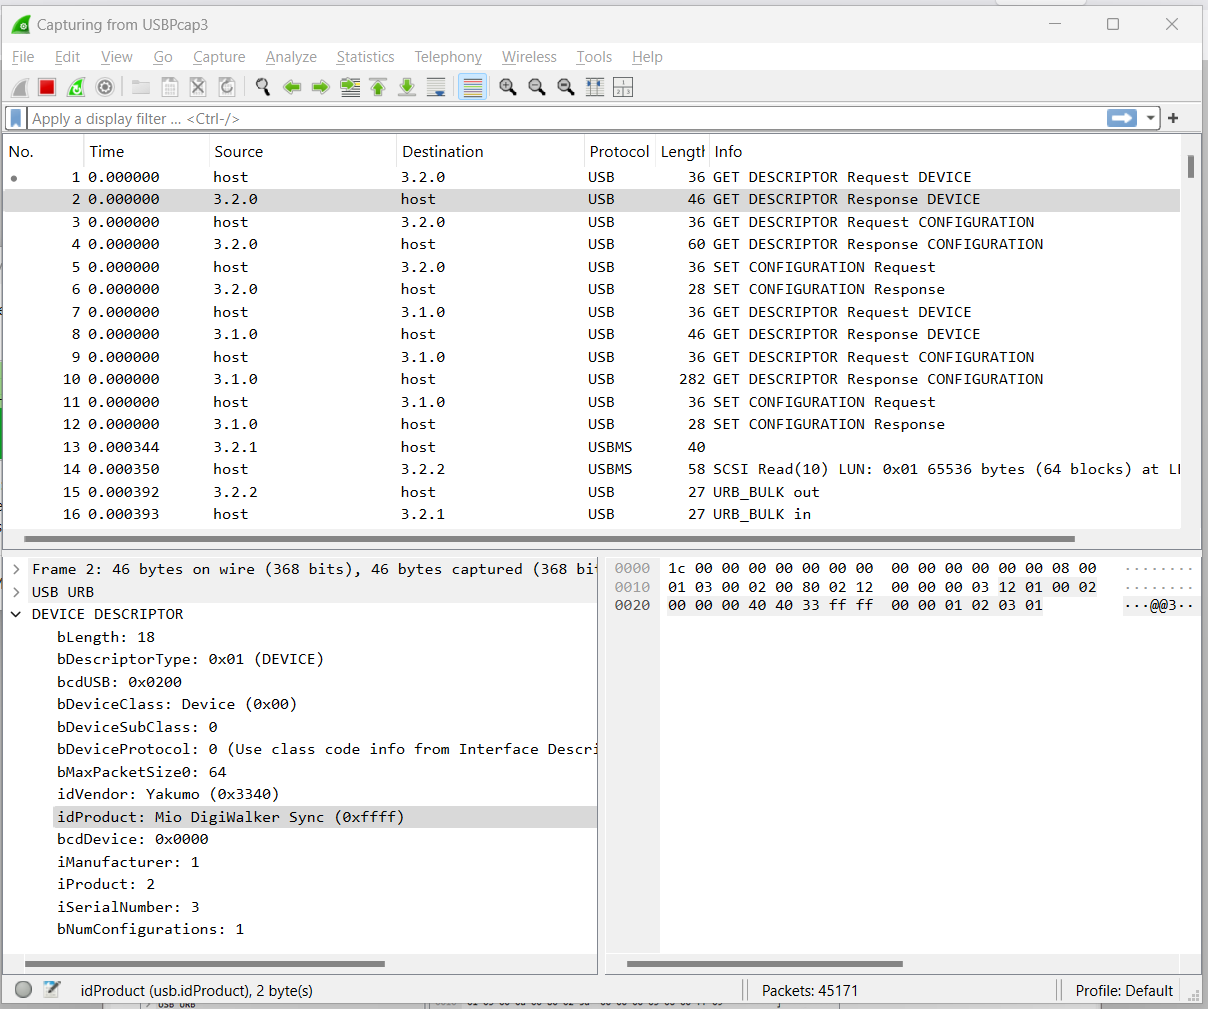Image resolution: width=1208 pixels, height=1009 pixels.
Task: Go to specified packet icon
Action: [350, 87]
